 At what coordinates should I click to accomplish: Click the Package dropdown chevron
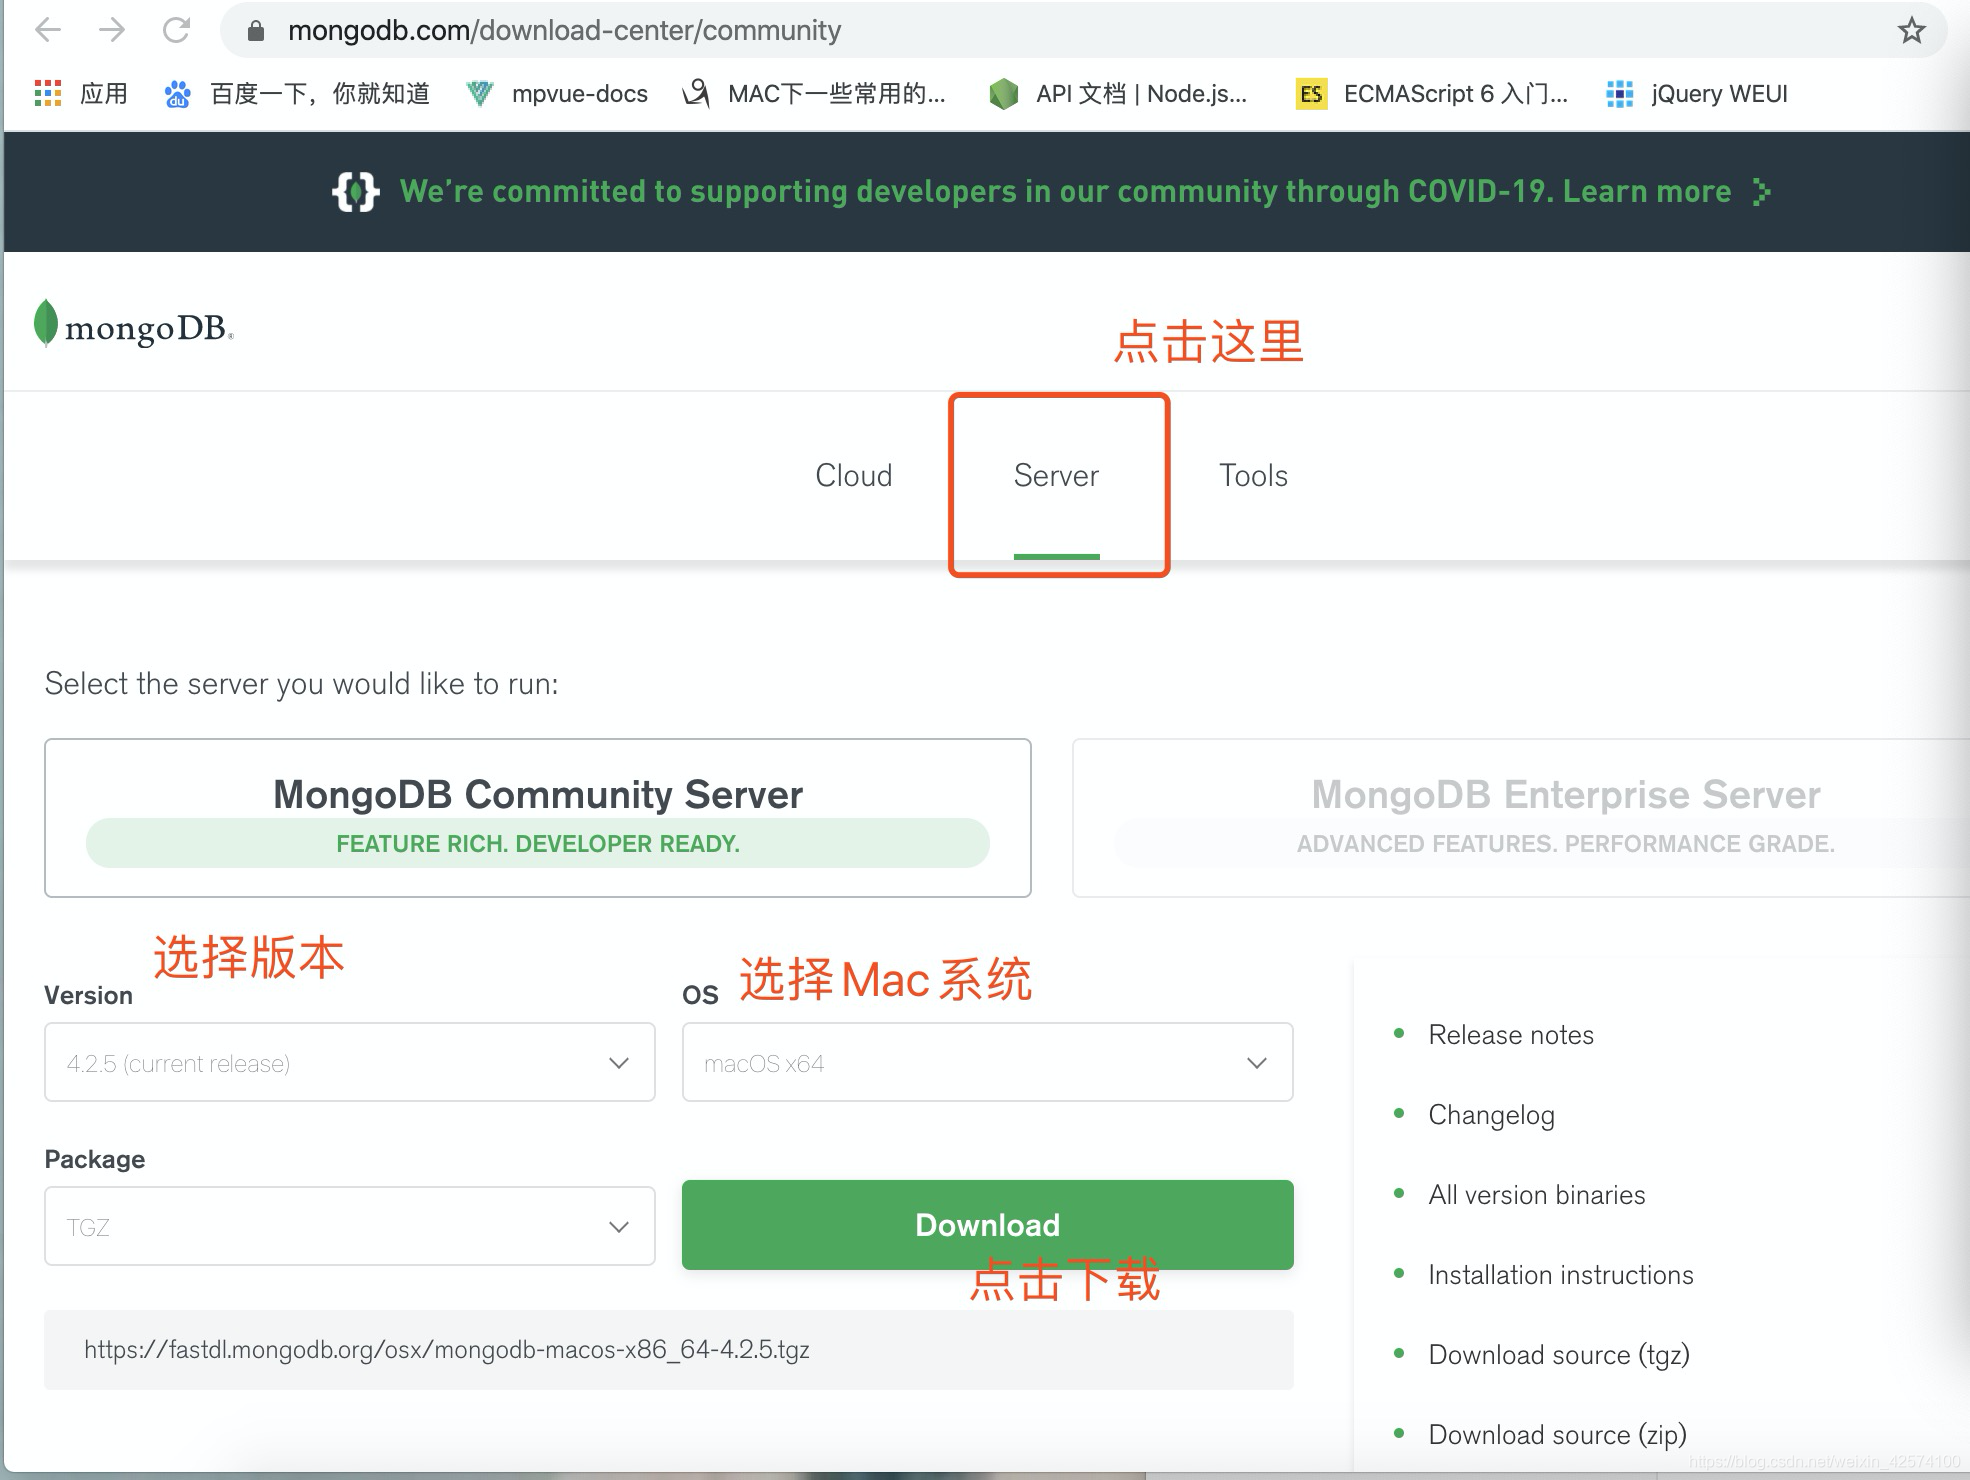pyautogui.click(x=619, y=1227)
